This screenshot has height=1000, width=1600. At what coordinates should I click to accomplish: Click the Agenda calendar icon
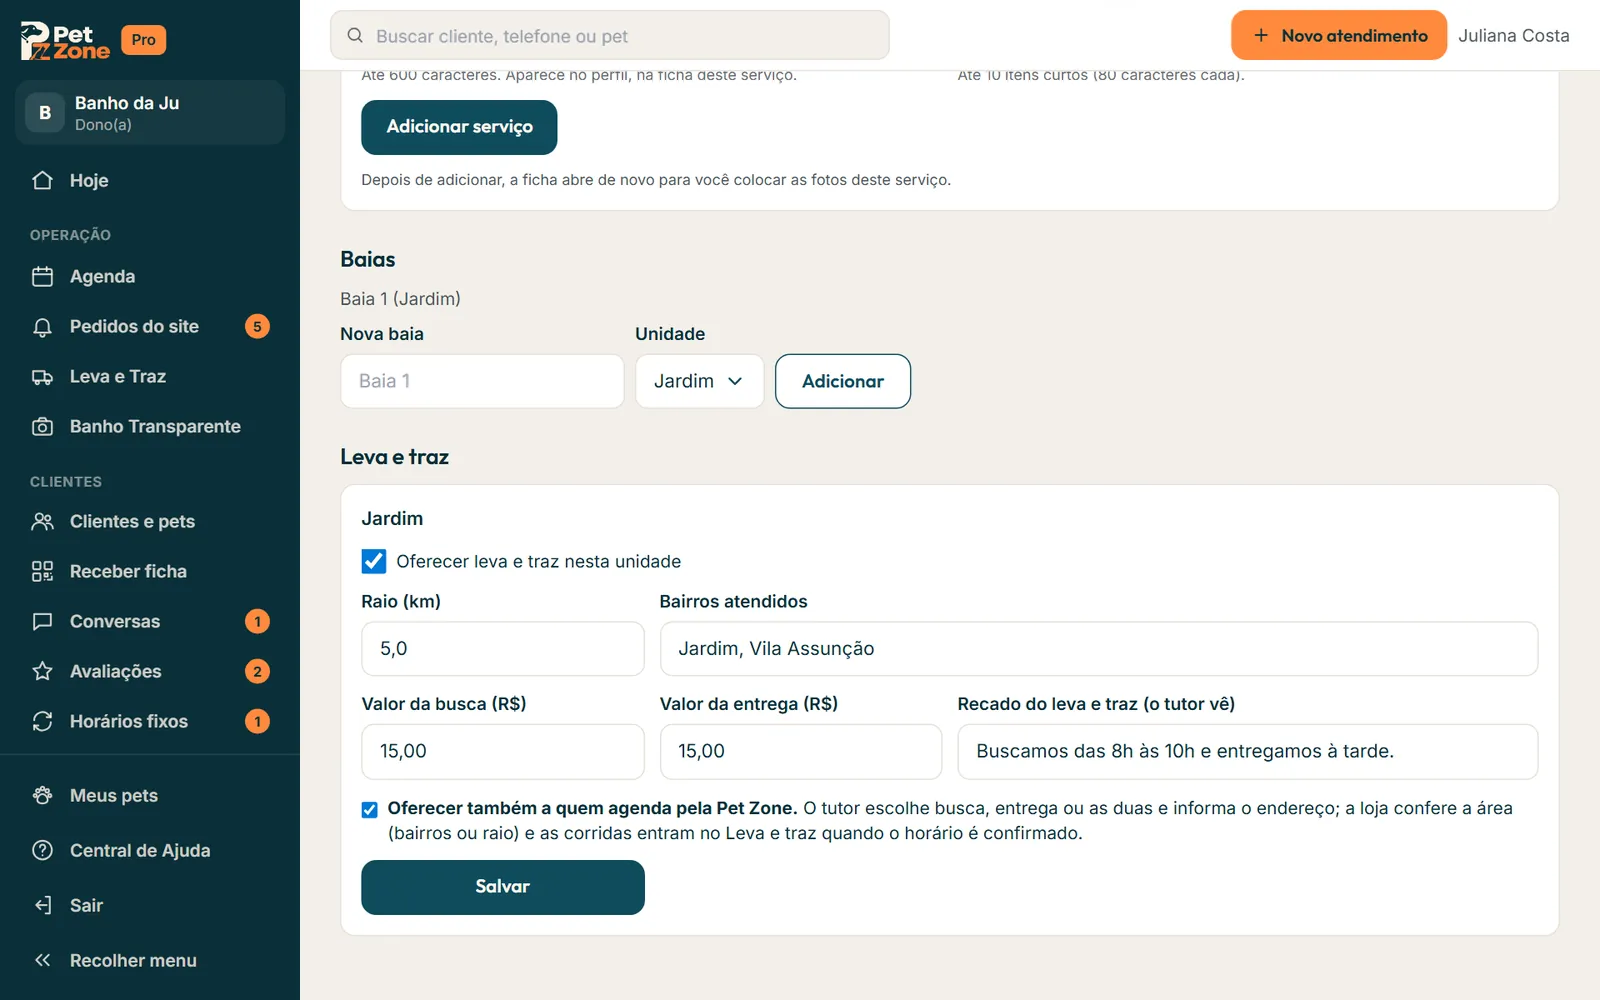pos(42,276)
